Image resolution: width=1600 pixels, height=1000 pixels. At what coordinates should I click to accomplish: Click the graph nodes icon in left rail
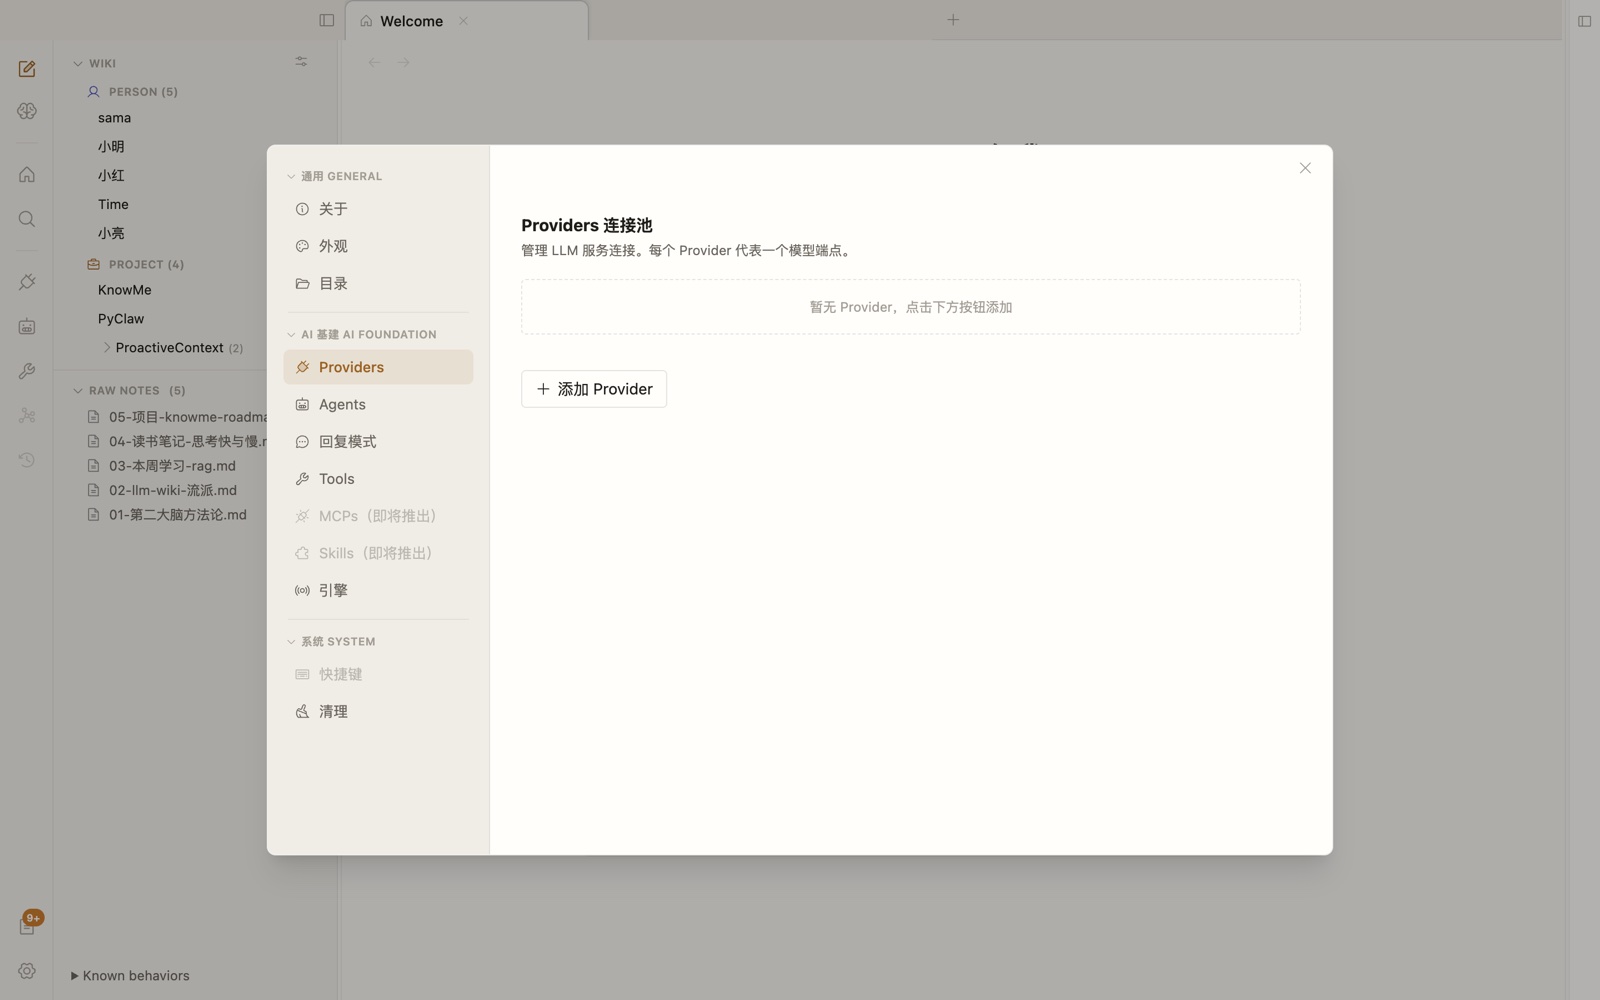(27, 415)
